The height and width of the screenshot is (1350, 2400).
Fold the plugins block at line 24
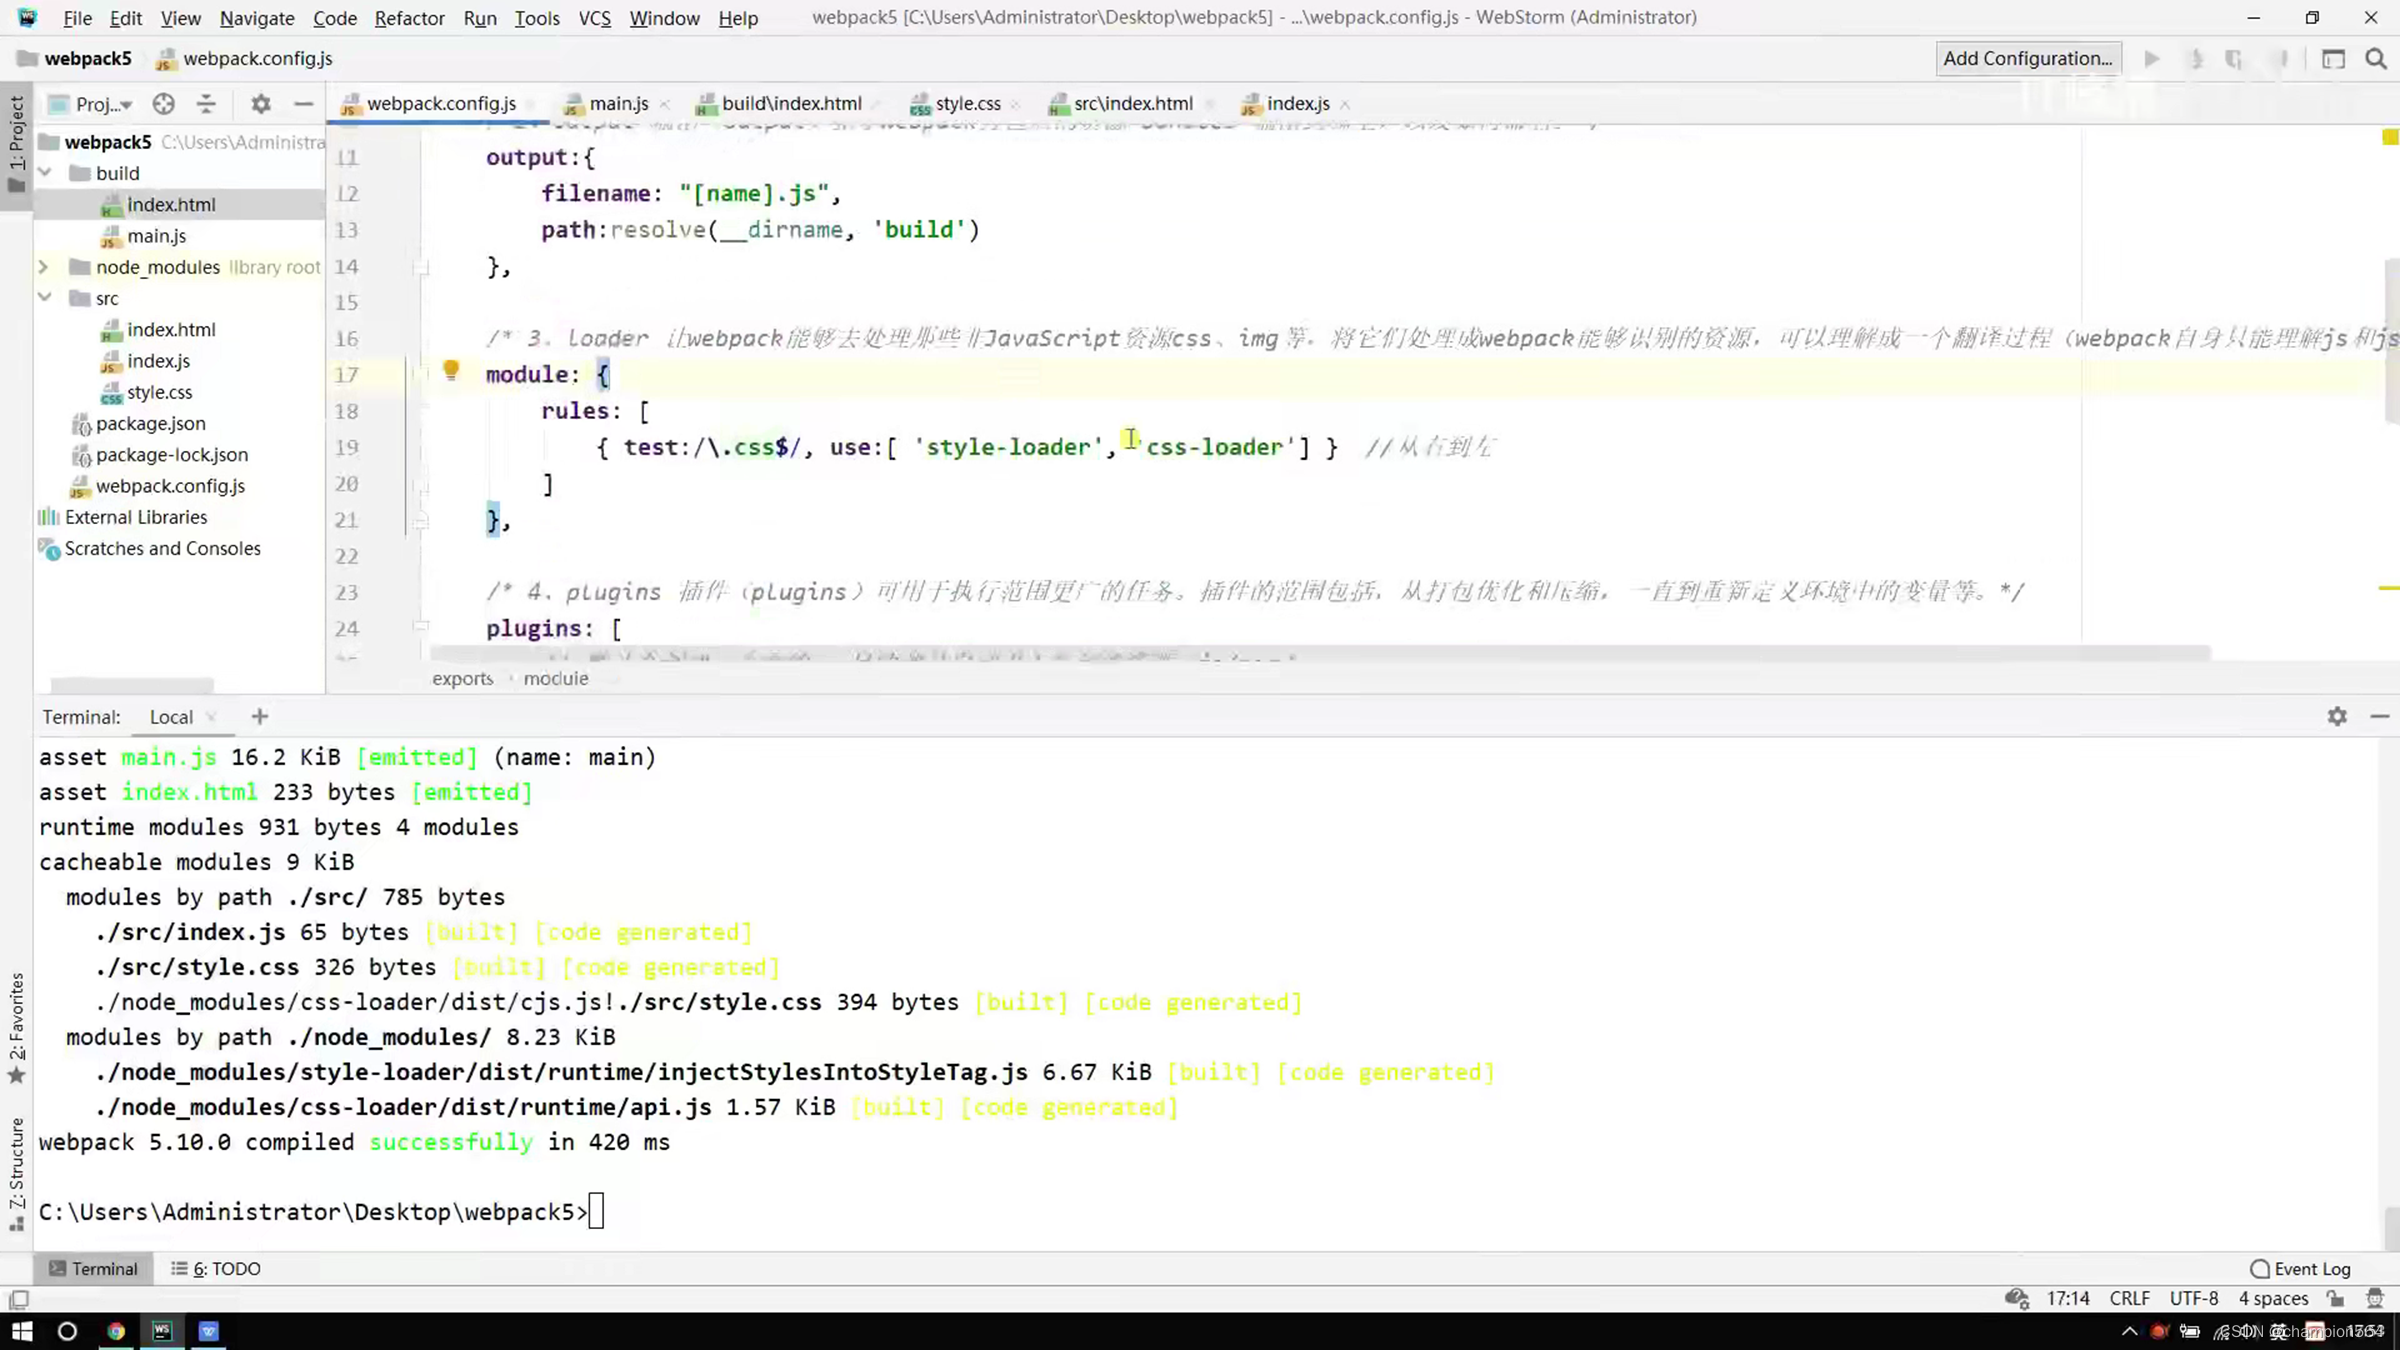421,628
